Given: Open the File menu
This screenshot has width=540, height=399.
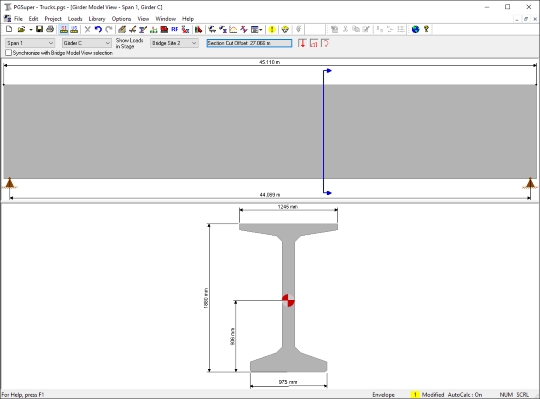Looking at the screenshot, I should 18,19.
